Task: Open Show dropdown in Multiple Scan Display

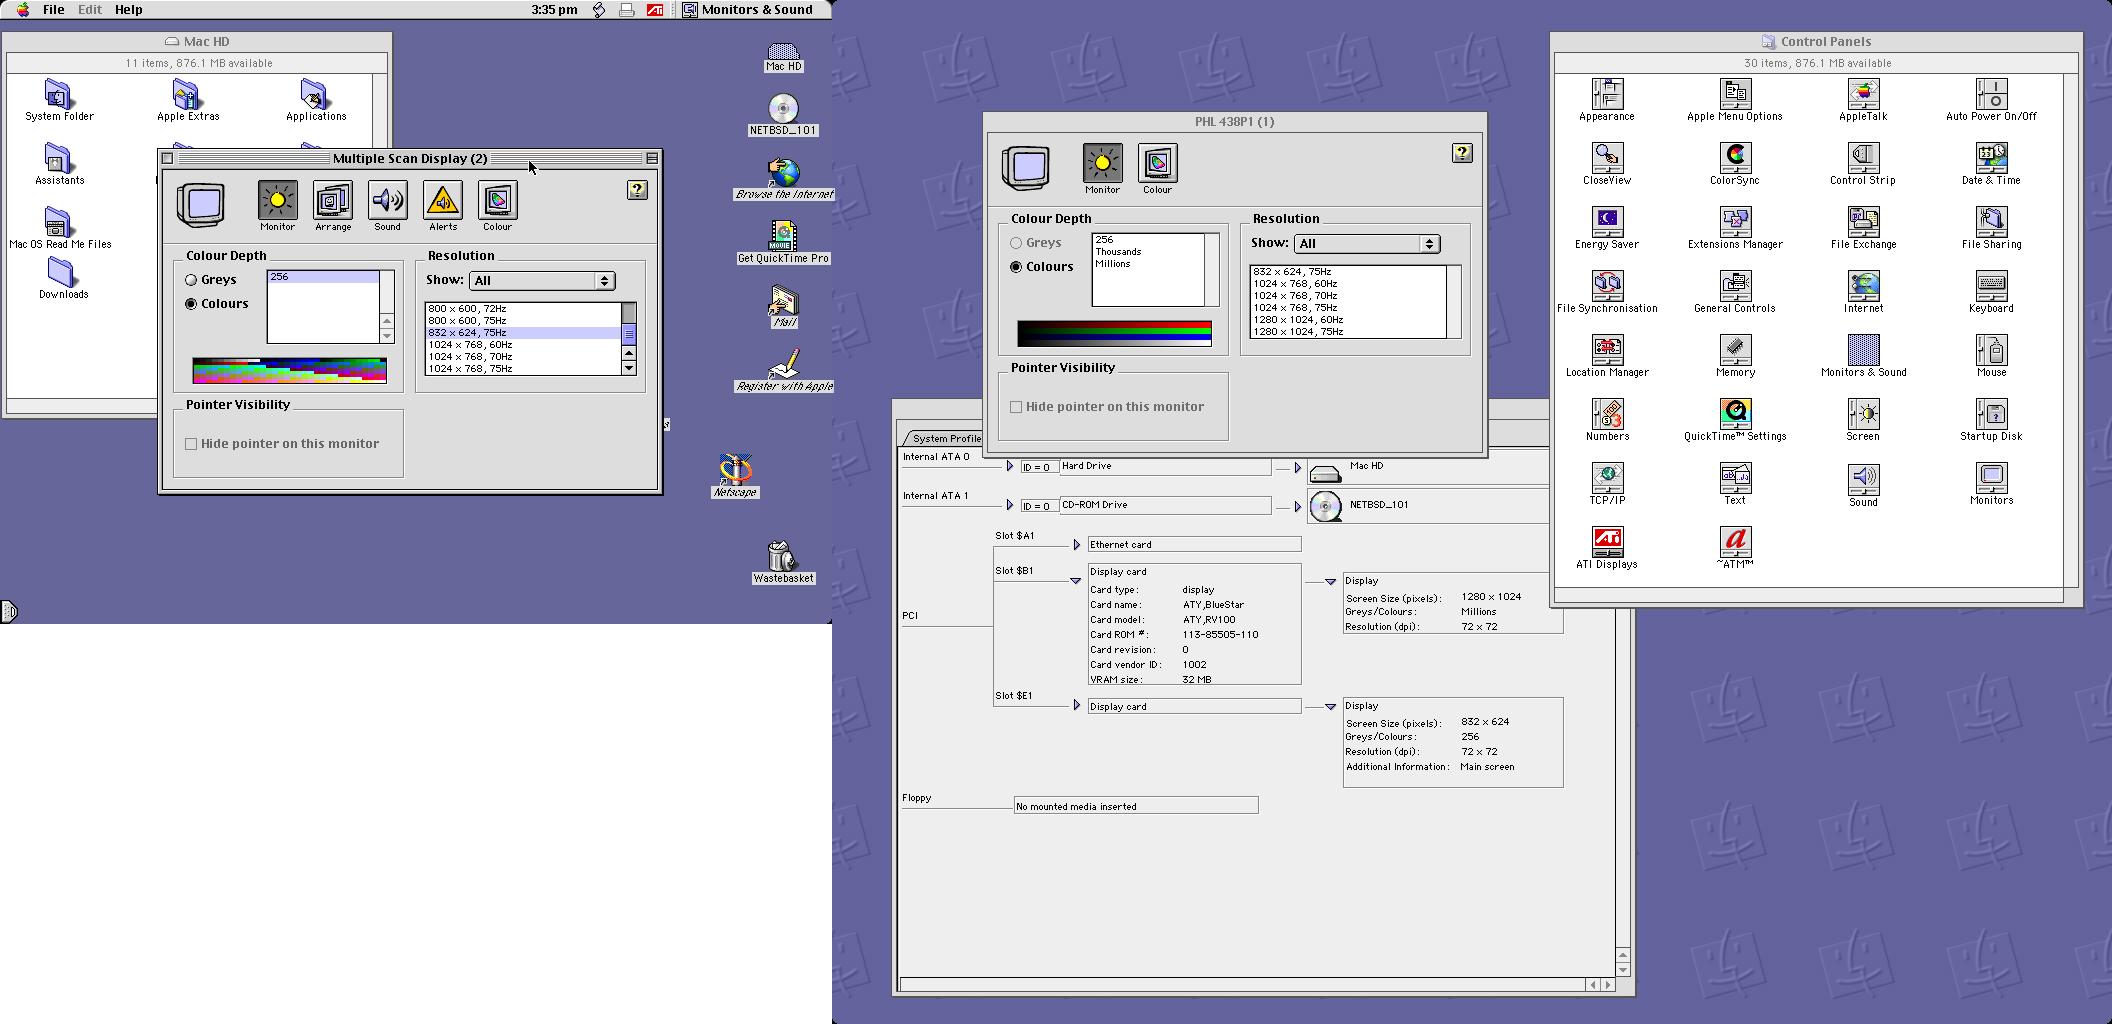Action: [542, 281]
